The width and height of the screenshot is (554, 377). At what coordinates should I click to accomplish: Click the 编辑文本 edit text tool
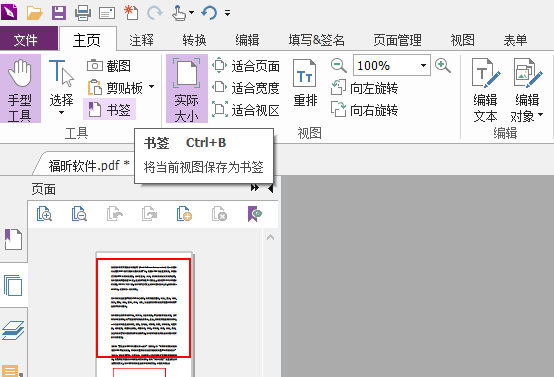(x=486, y=90)
